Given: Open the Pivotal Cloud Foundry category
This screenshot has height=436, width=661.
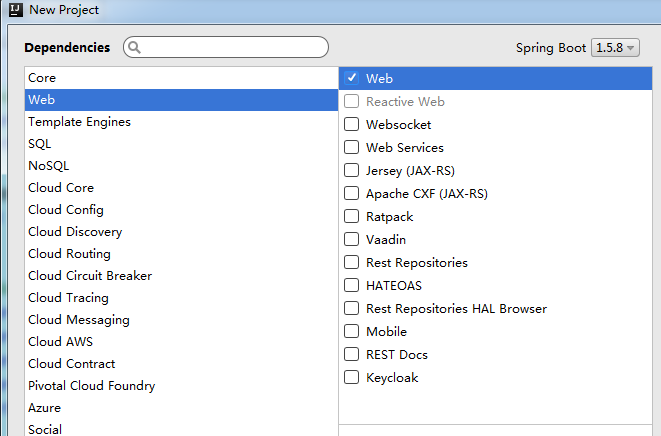Looking at the screenshot, I should [x=181, y=385].
